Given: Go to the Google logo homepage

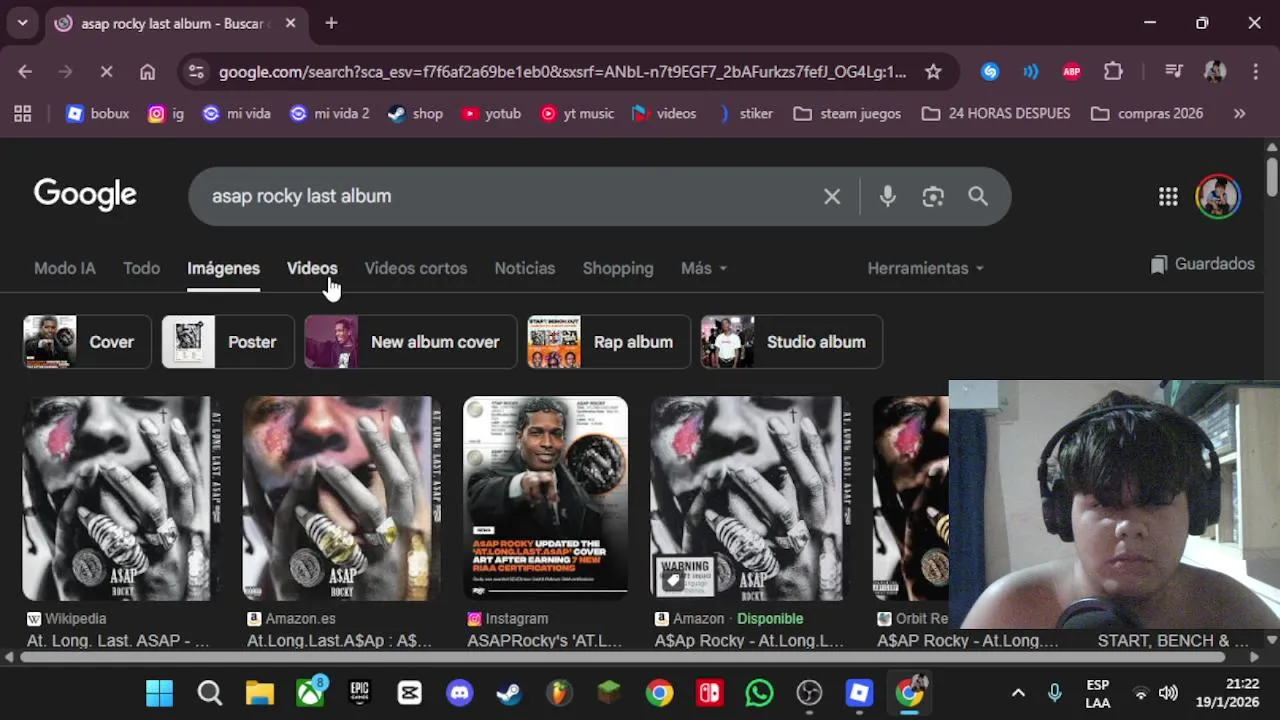Looking at the screenshot, I should [x=85, y=195].
